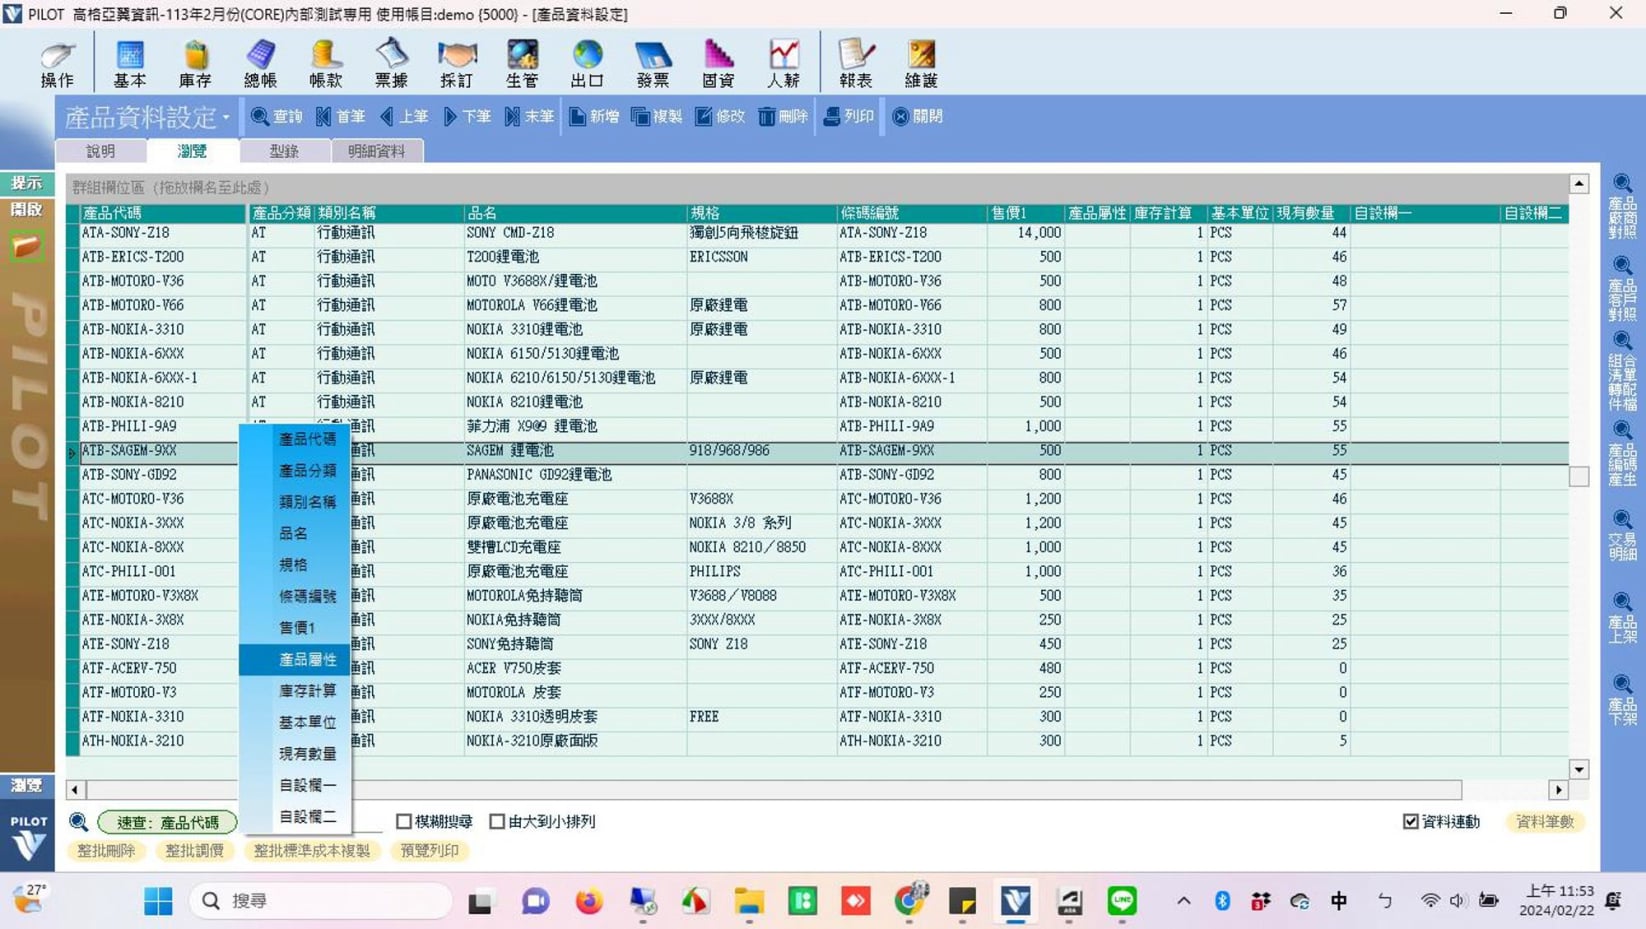Open the 固資 fixed assets module
The height and width of the screenshot is (929, 1646).
click(x=718, y=64)
